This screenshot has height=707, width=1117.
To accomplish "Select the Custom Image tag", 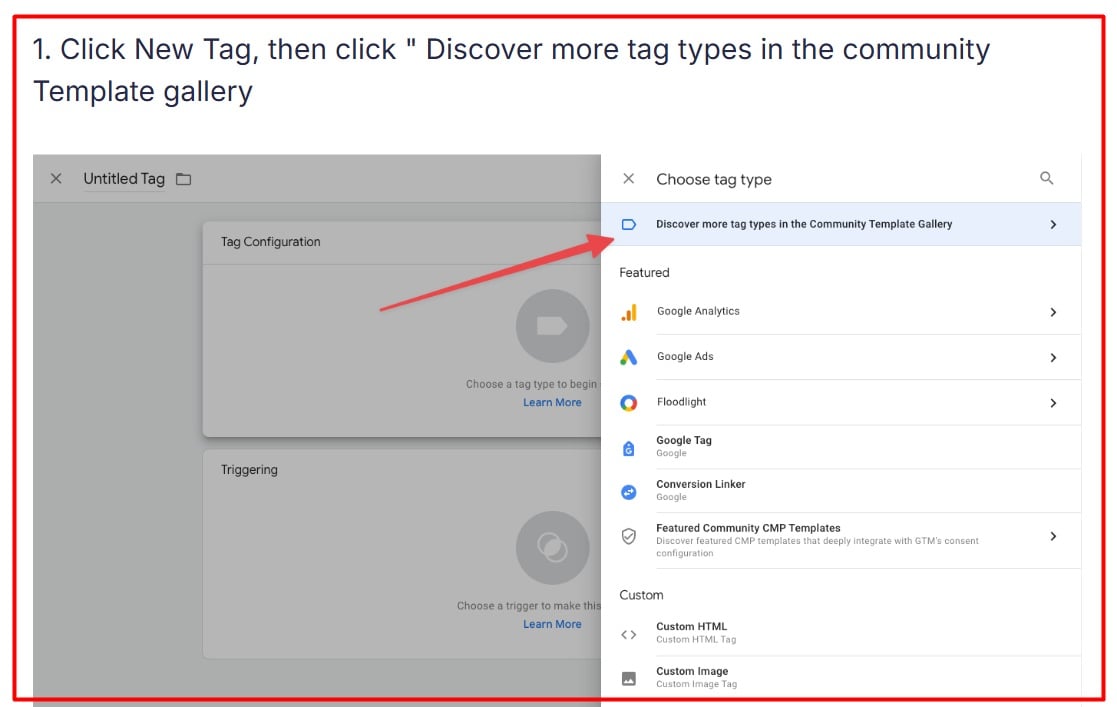I will [x=841, y=677].
